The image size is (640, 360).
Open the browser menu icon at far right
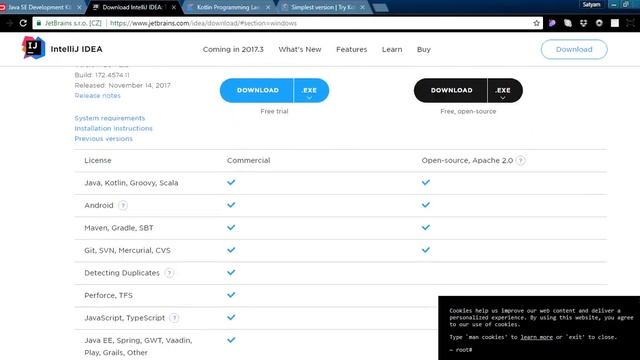631,23
